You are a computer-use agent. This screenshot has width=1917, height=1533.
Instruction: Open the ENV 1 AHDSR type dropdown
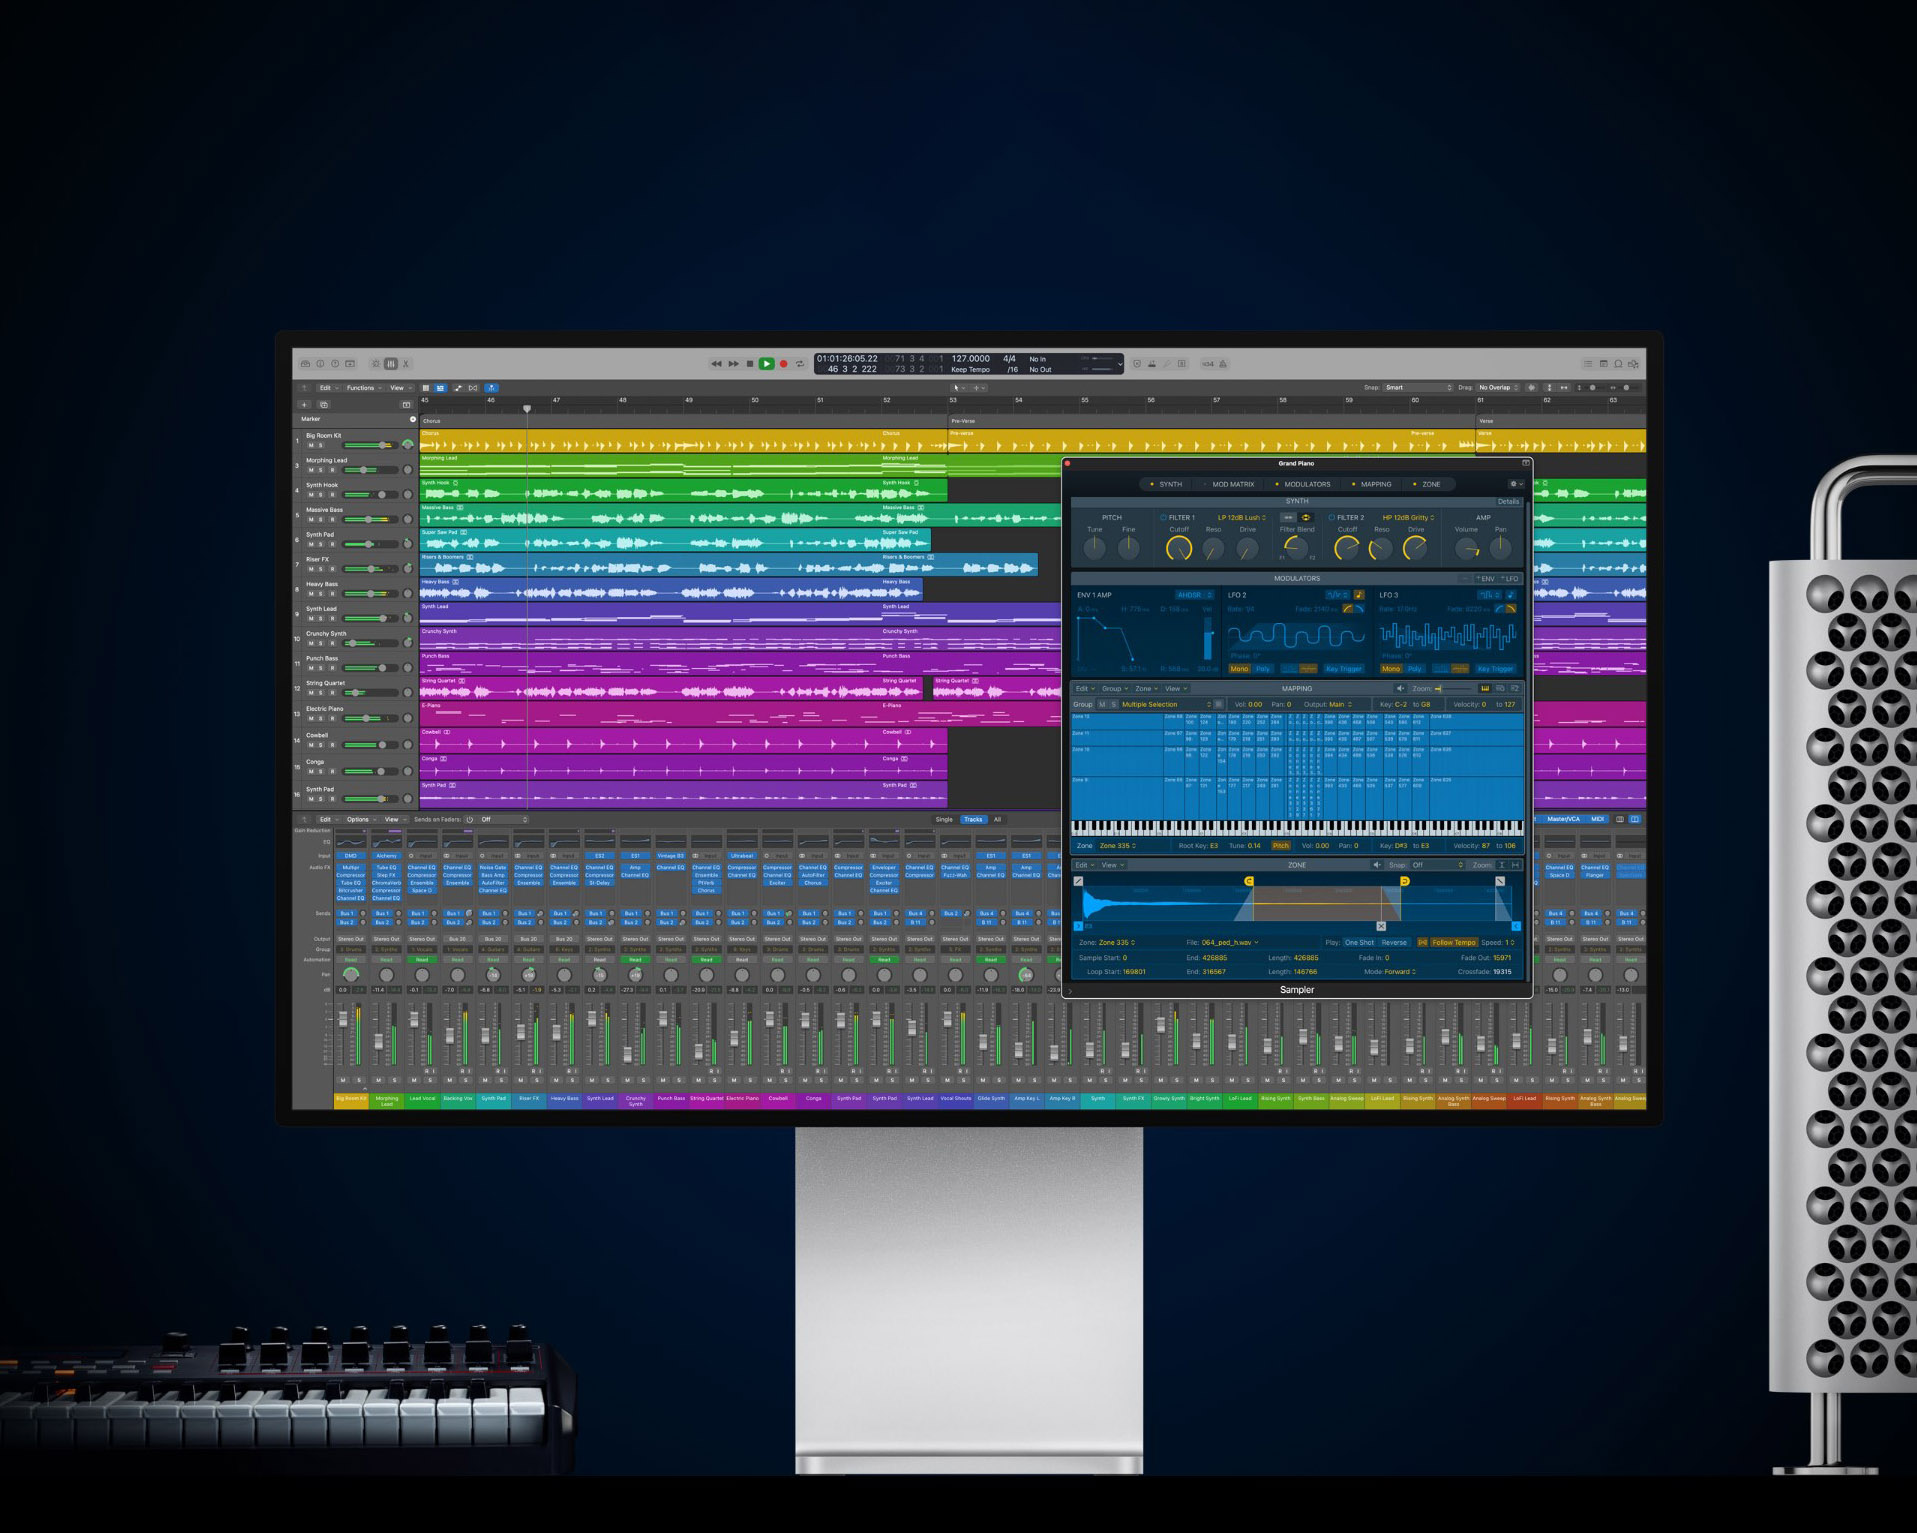click(1193, 595)
